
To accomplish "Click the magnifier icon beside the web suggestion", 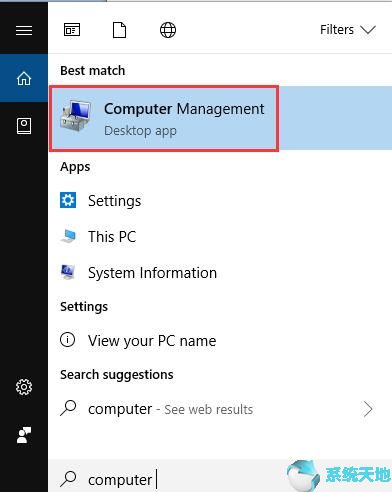I will (68, 408).
